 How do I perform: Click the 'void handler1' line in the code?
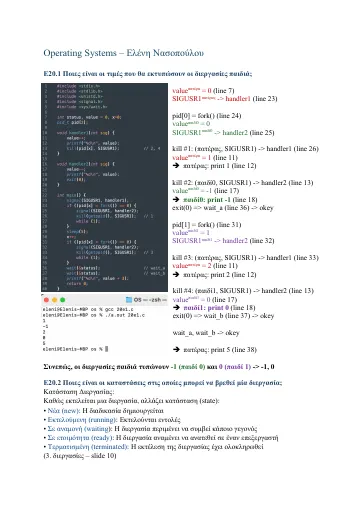pos(85,133)
